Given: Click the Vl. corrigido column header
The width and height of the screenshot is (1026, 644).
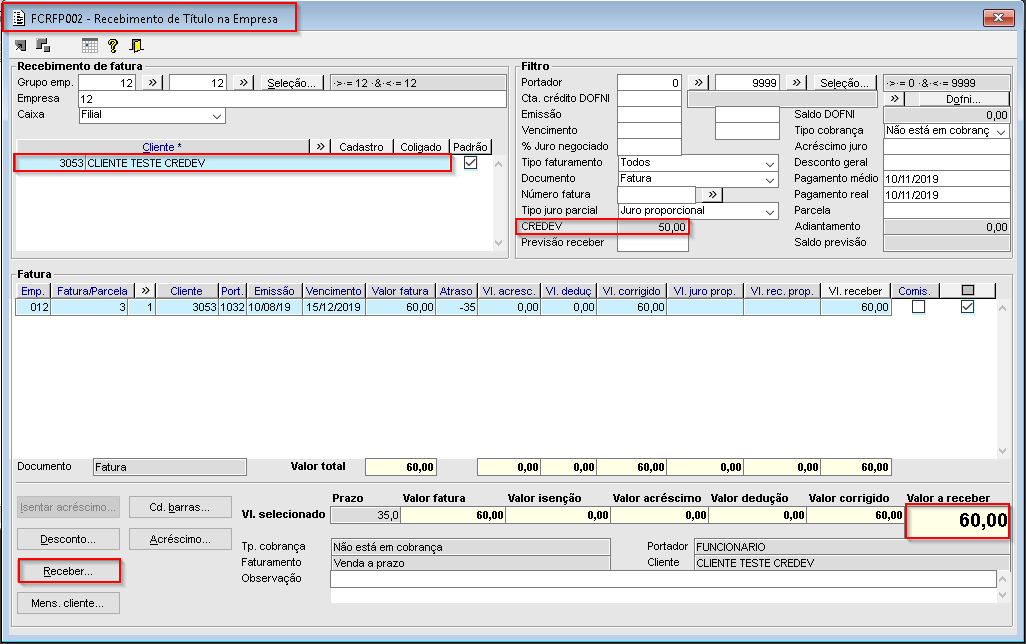Looking at the screenshot, I should 631,291.
